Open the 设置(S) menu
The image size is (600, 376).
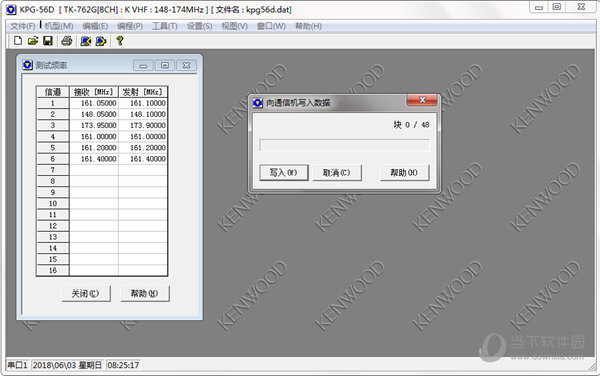(x=199, y=26)
